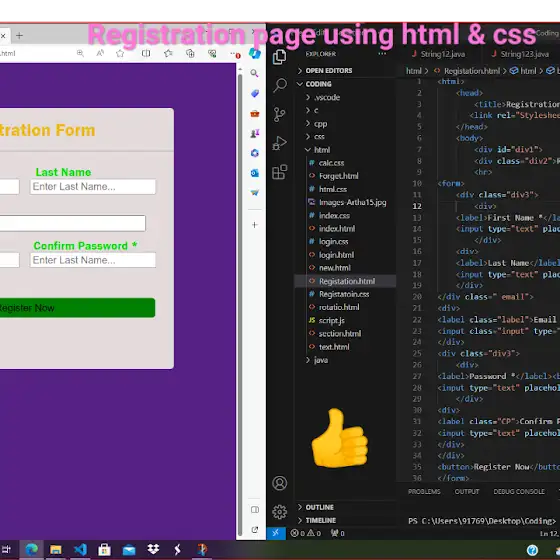Click the remote window indicator in status bar
Image resolution: width=560 pixels, height=560 pixels.
coord(276,533)
